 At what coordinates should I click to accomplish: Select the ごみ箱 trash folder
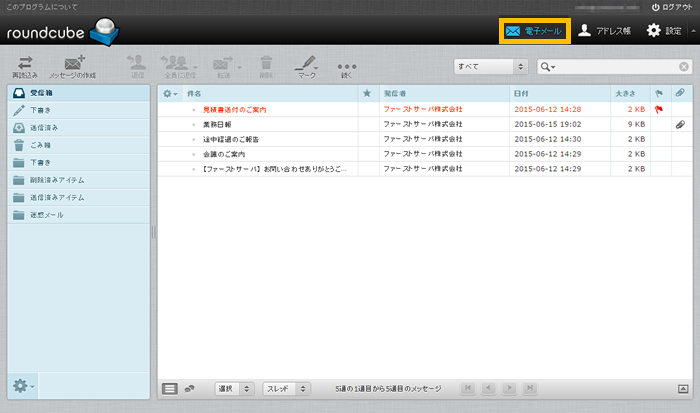pyautogui.click(x=40, y=145)
